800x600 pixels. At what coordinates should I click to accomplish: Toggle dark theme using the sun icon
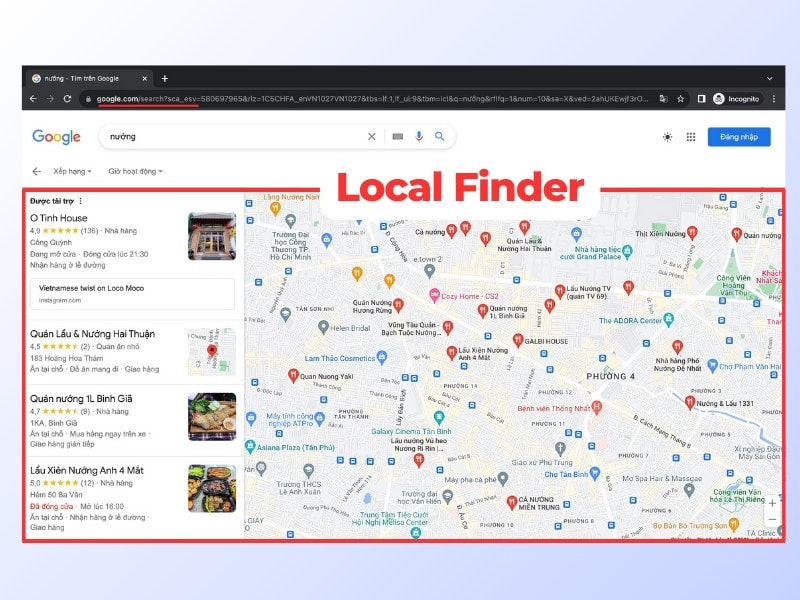(667, 136)
